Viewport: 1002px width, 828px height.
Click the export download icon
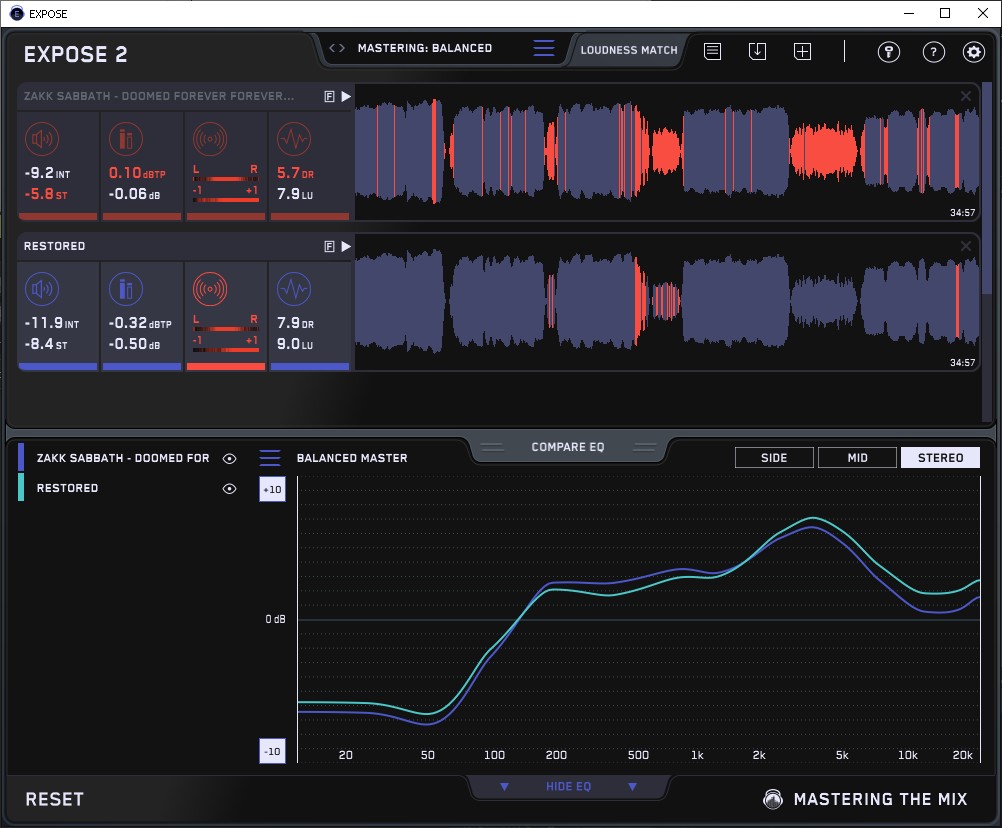(757, 52)
